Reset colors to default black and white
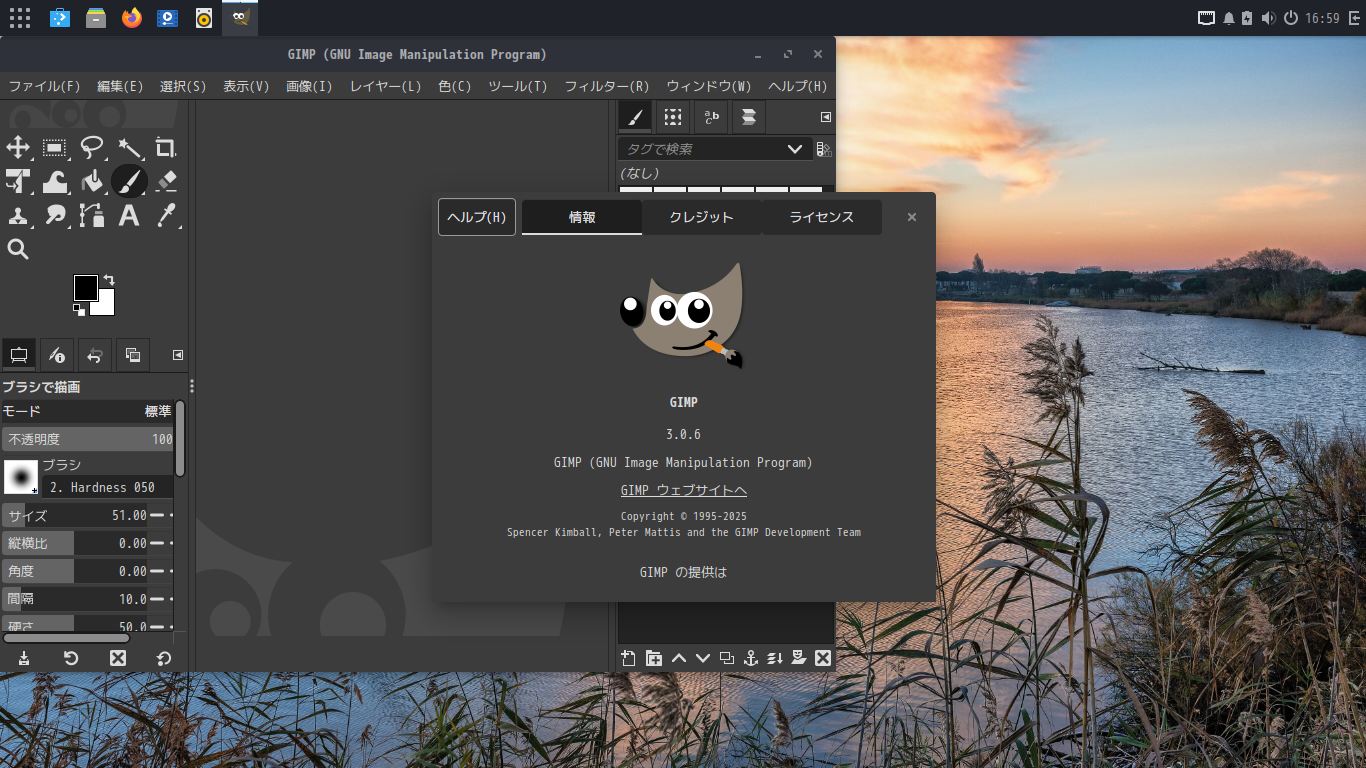 click(x=79, y=310)
